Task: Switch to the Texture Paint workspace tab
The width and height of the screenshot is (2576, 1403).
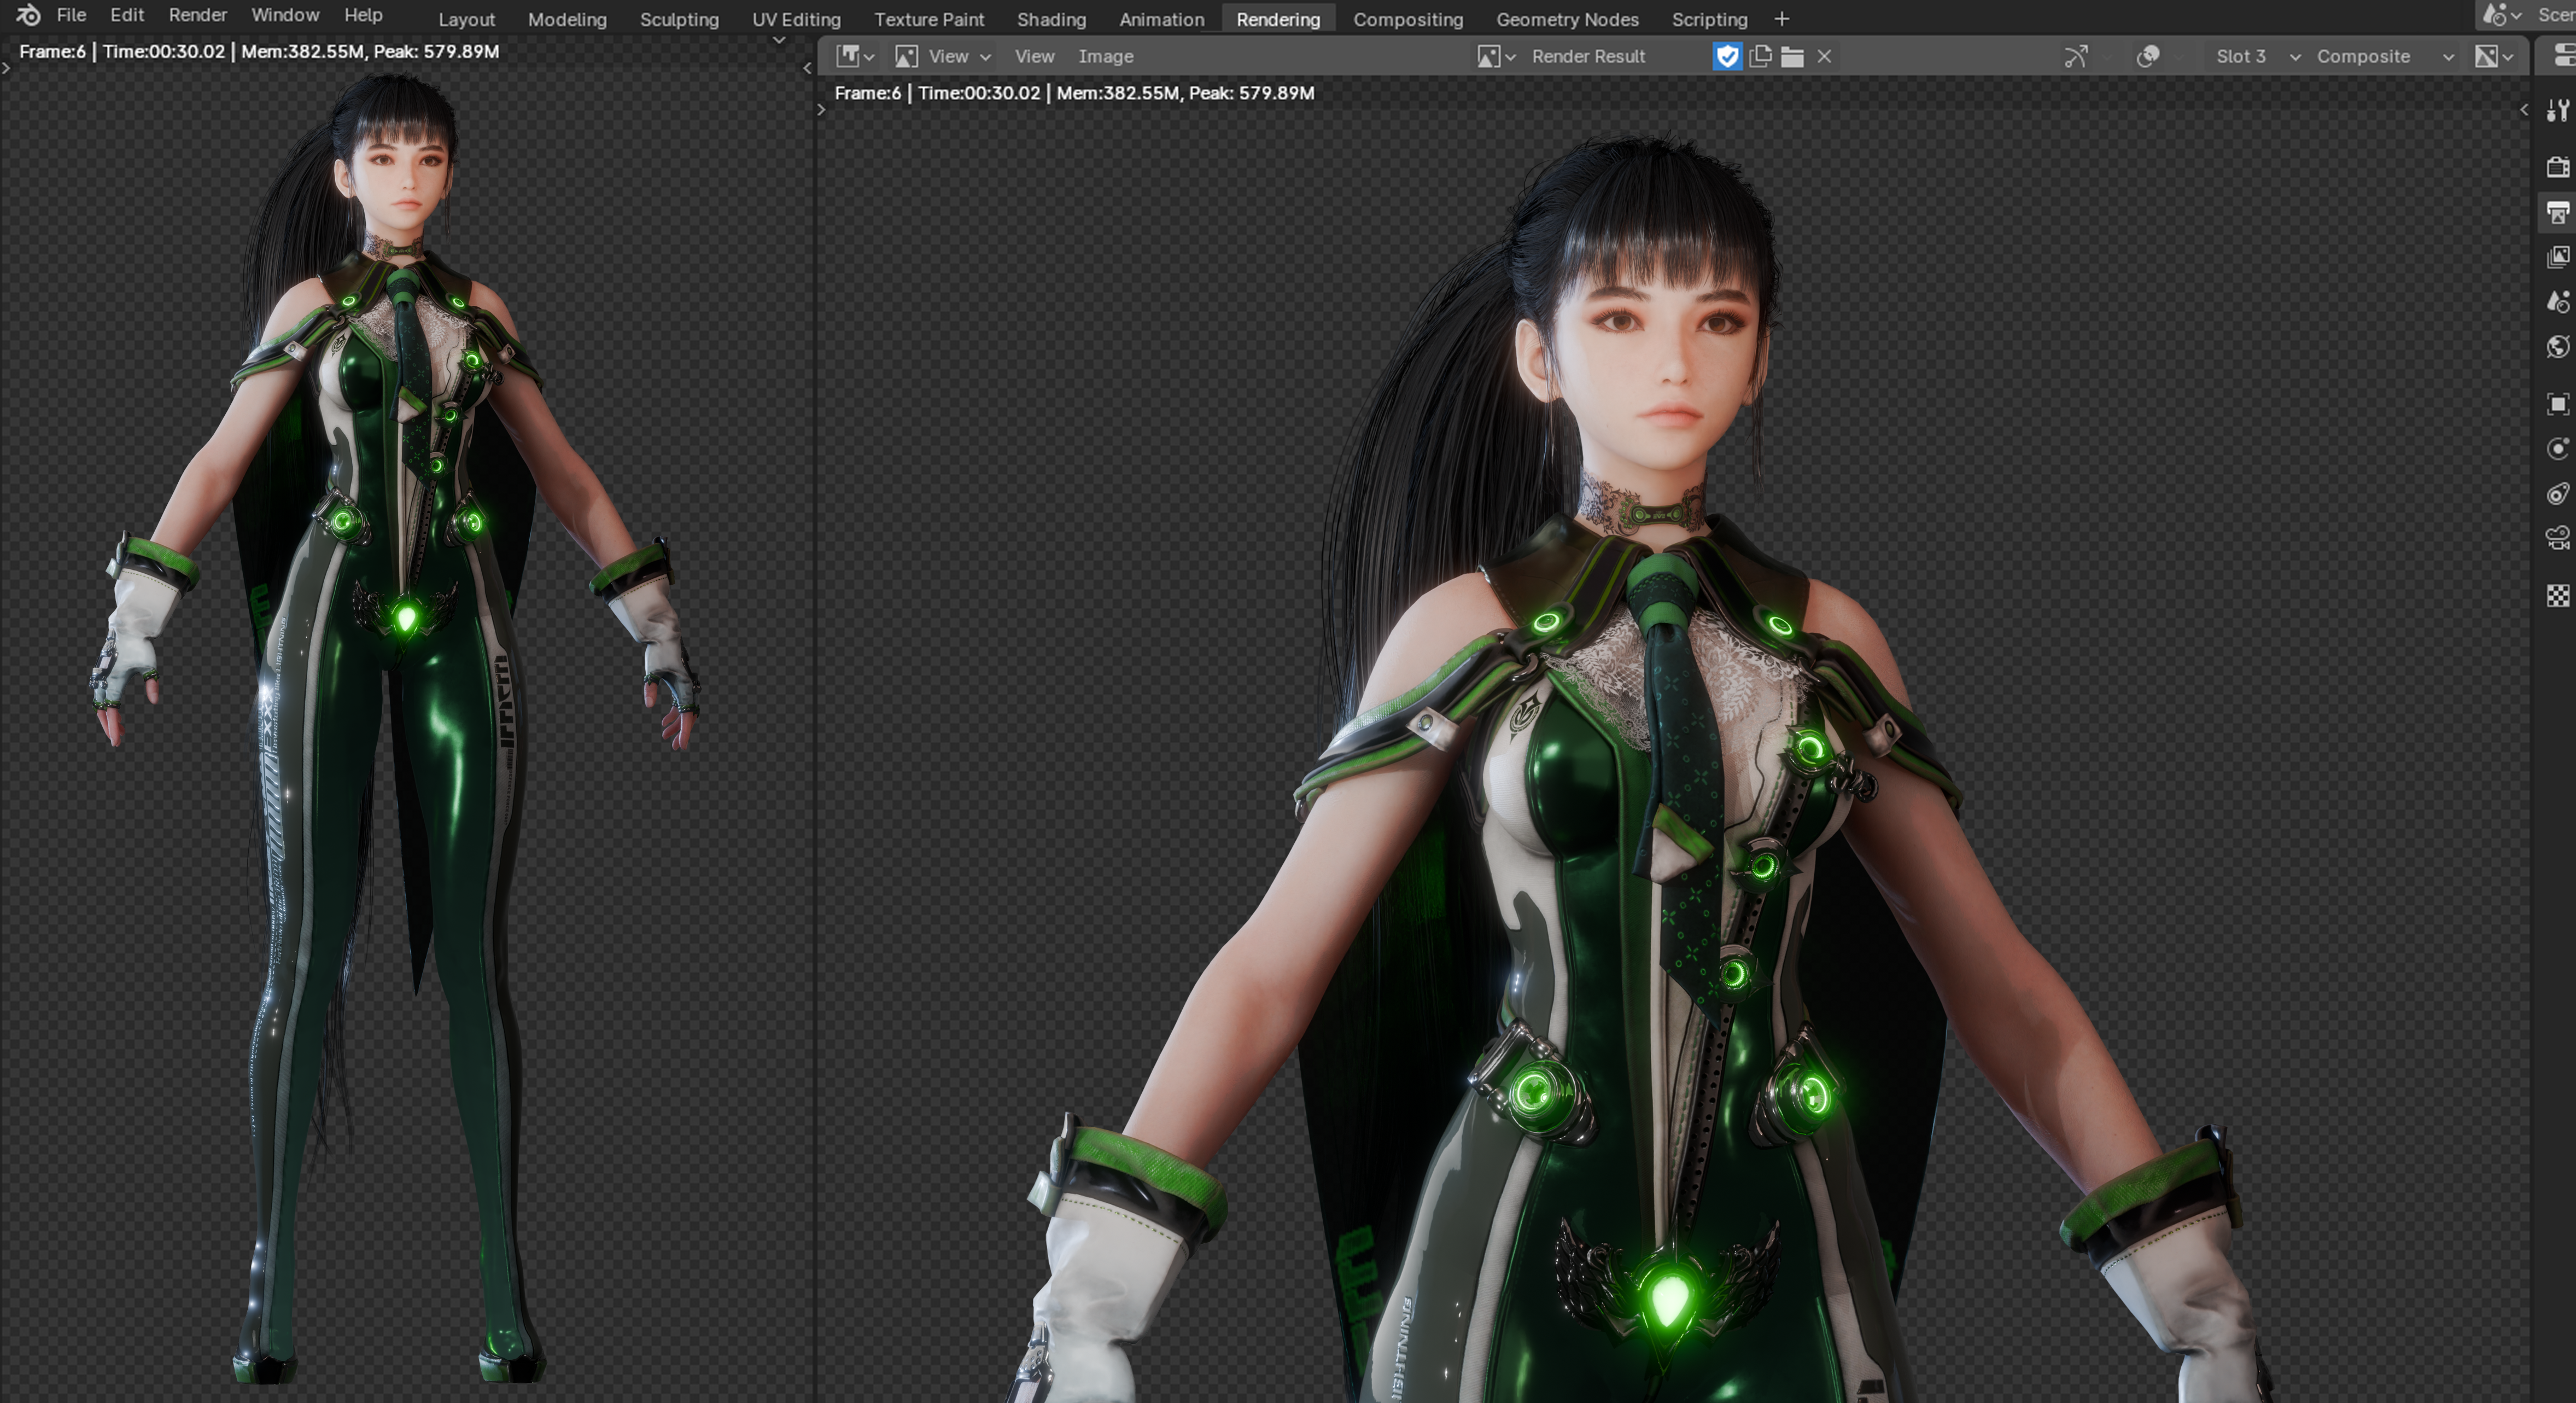Action: pos(929,19)
